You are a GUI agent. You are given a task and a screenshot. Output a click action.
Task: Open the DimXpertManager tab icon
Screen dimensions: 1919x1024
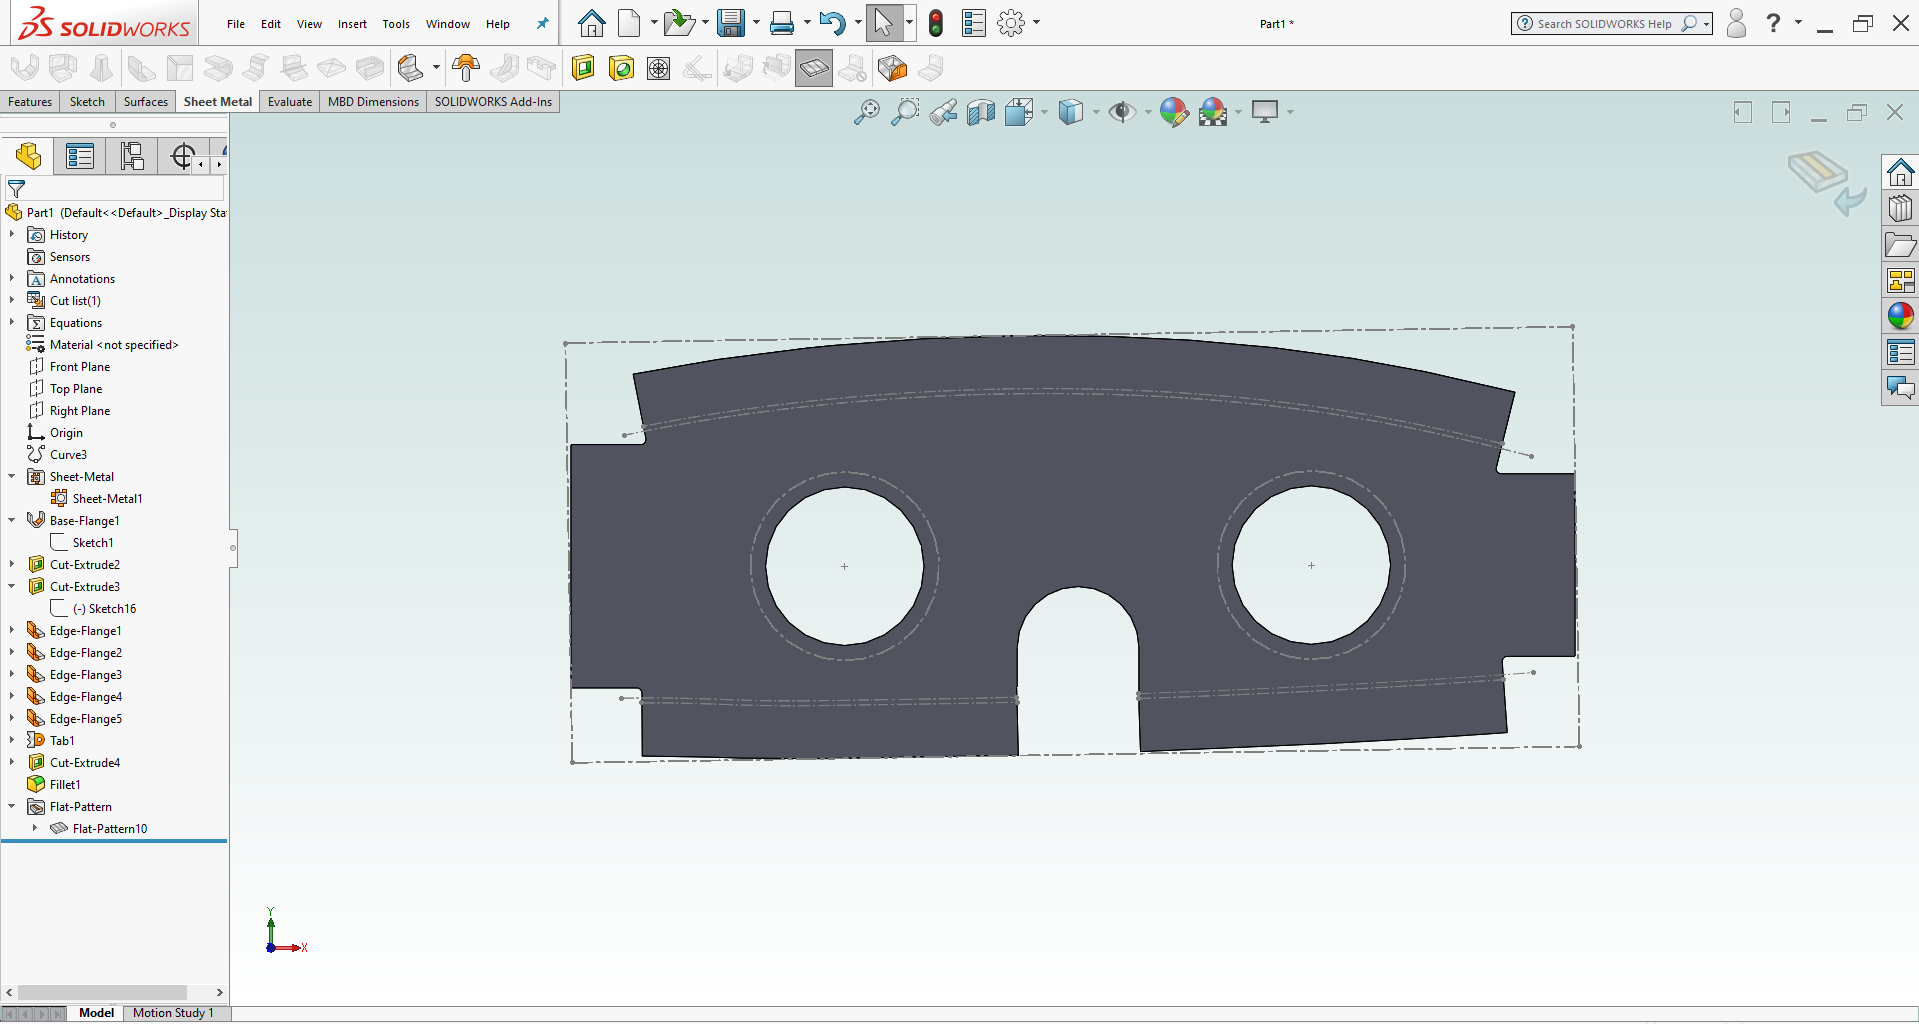tap(183, 156)
